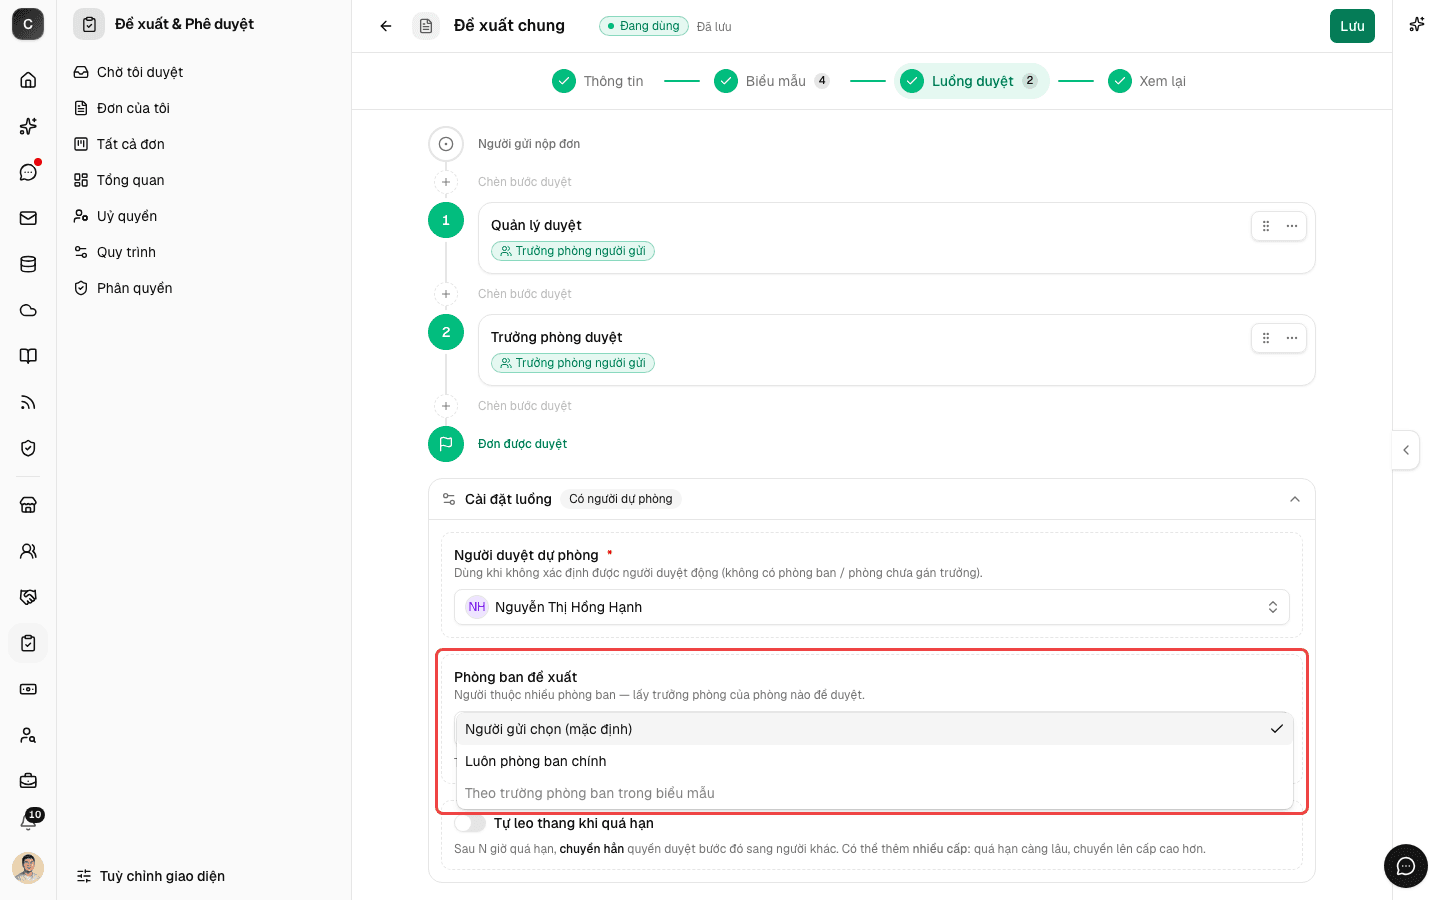Open more options for Trưởng phòng duyệt step
This screenshot has height=900, width=1440.
(x=1292, y=338)
